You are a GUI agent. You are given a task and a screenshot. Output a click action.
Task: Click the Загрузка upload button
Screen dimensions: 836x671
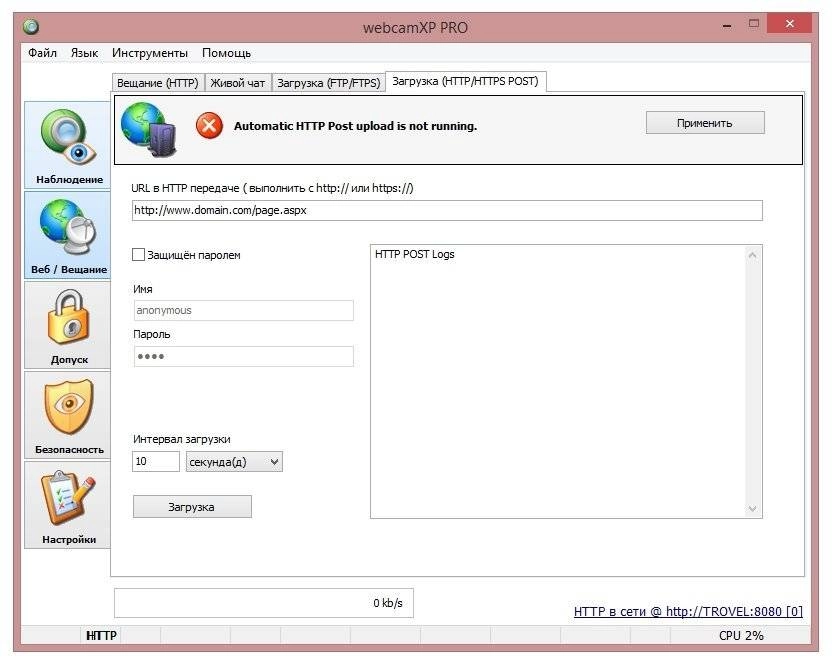[192, 507]
